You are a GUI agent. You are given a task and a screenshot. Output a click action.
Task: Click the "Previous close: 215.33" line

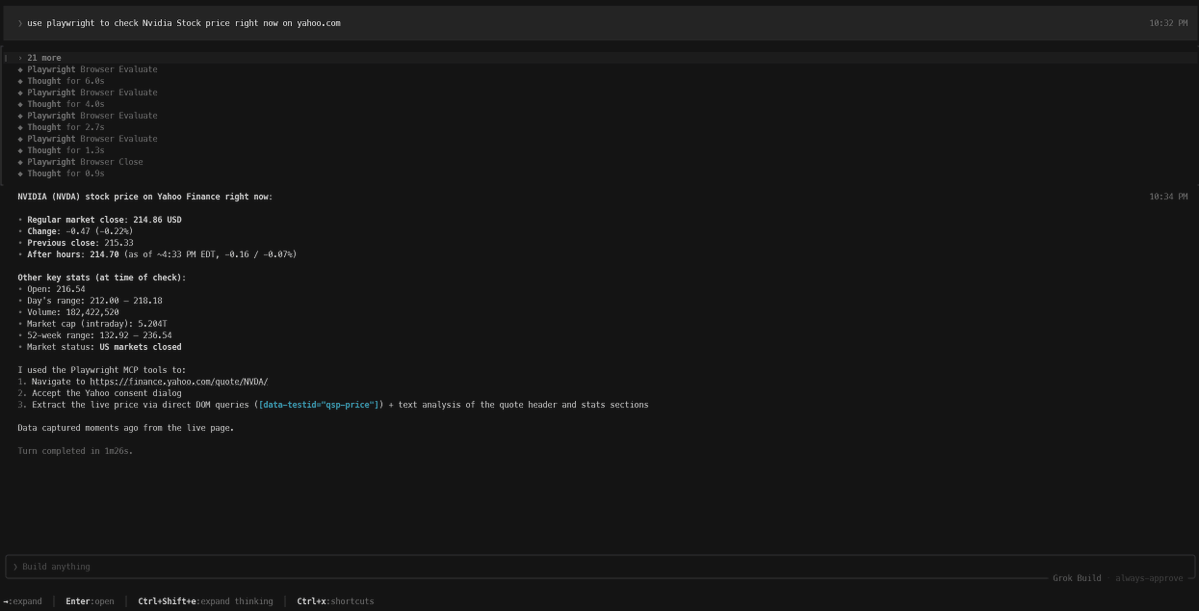(x=80, y=242)
